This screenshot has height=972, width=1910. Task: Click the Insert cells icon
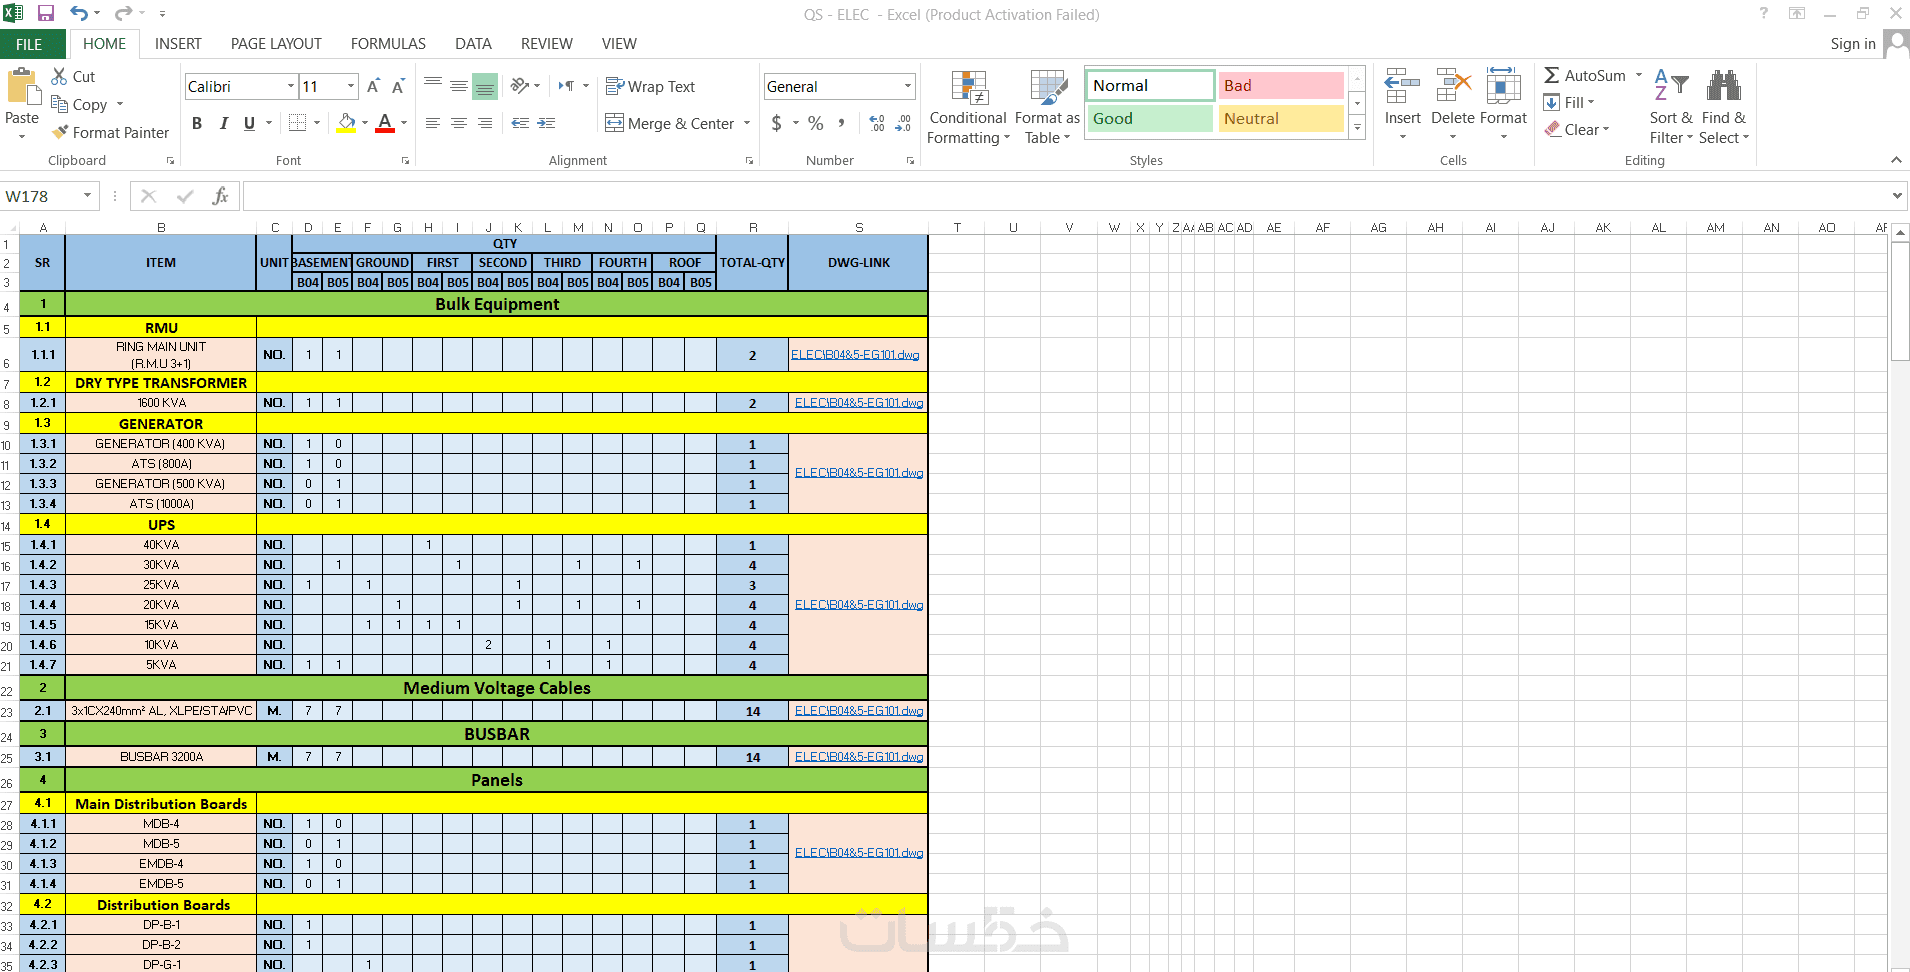[x=1402, y=88]
